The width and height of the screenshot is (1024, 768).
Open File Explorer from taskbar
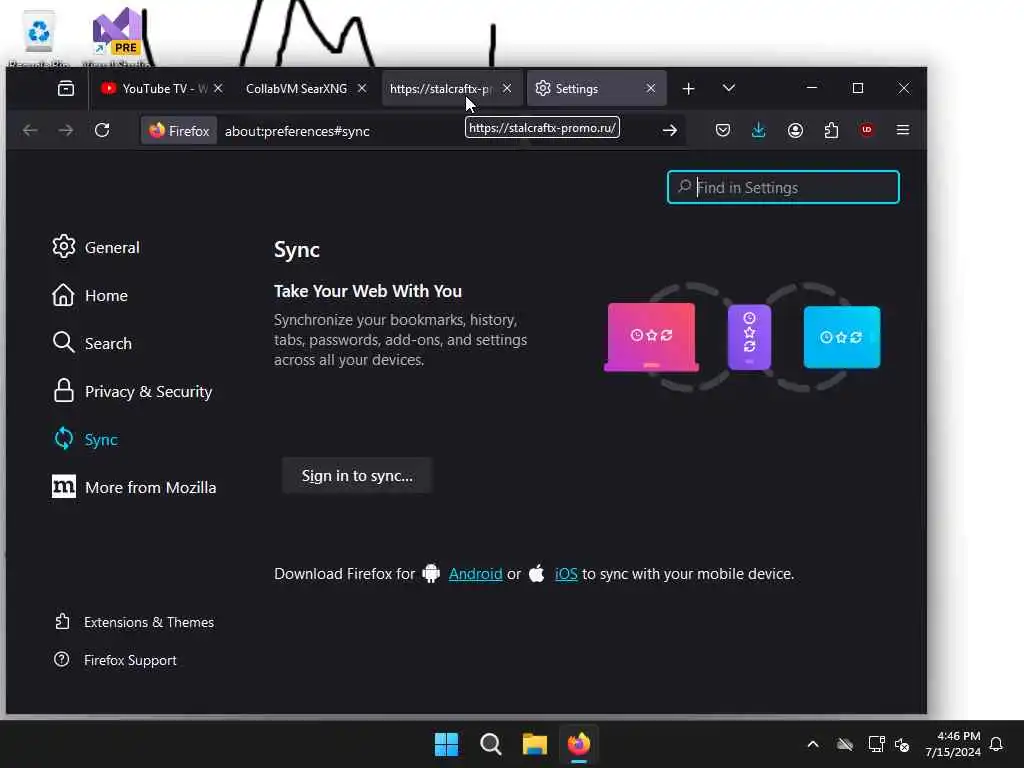[x=534, y=744]
